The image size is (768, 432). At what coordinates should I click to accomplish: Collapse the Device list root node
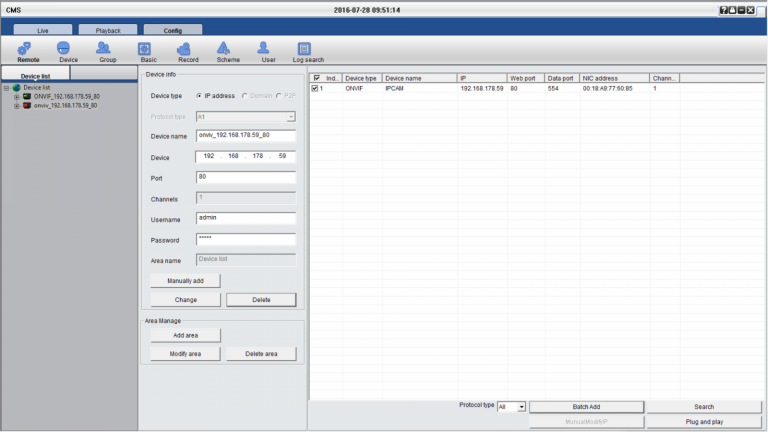[x=6, y=88]
